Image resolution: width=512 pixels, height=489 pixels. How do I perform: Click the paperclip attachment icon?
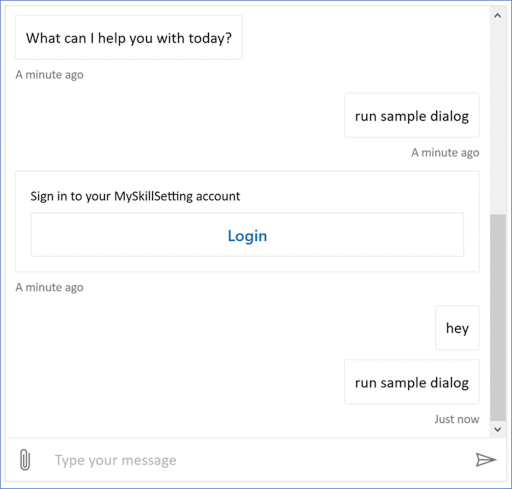point(25,460)
